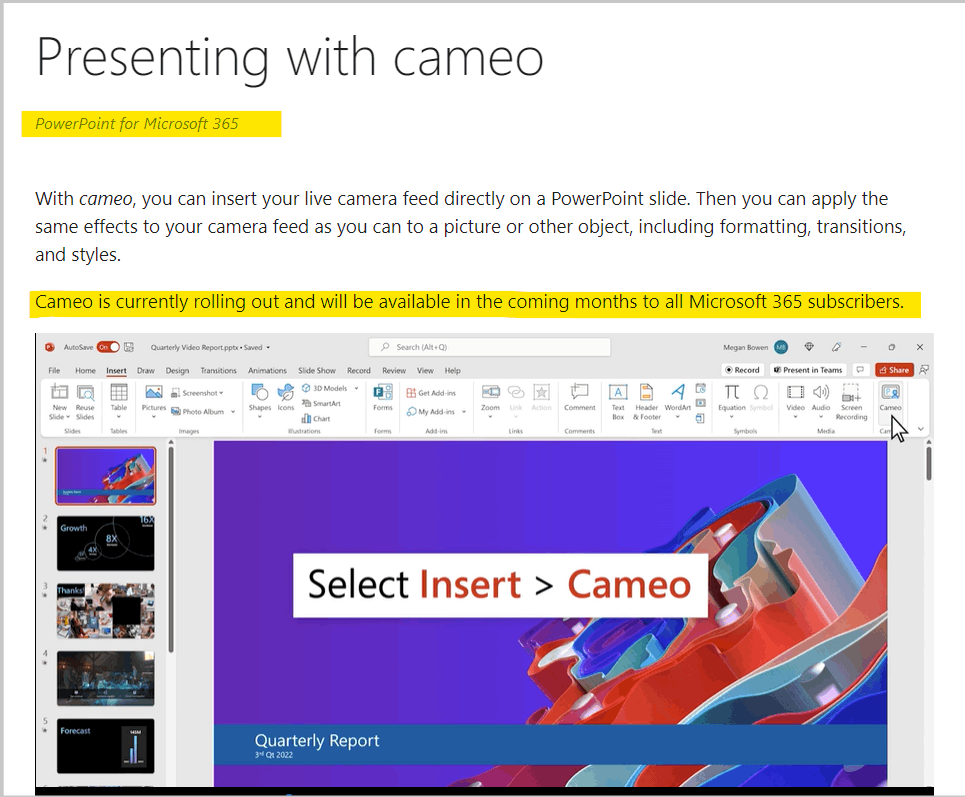
Task: Insert a Forms control
Action: (382, 398)
